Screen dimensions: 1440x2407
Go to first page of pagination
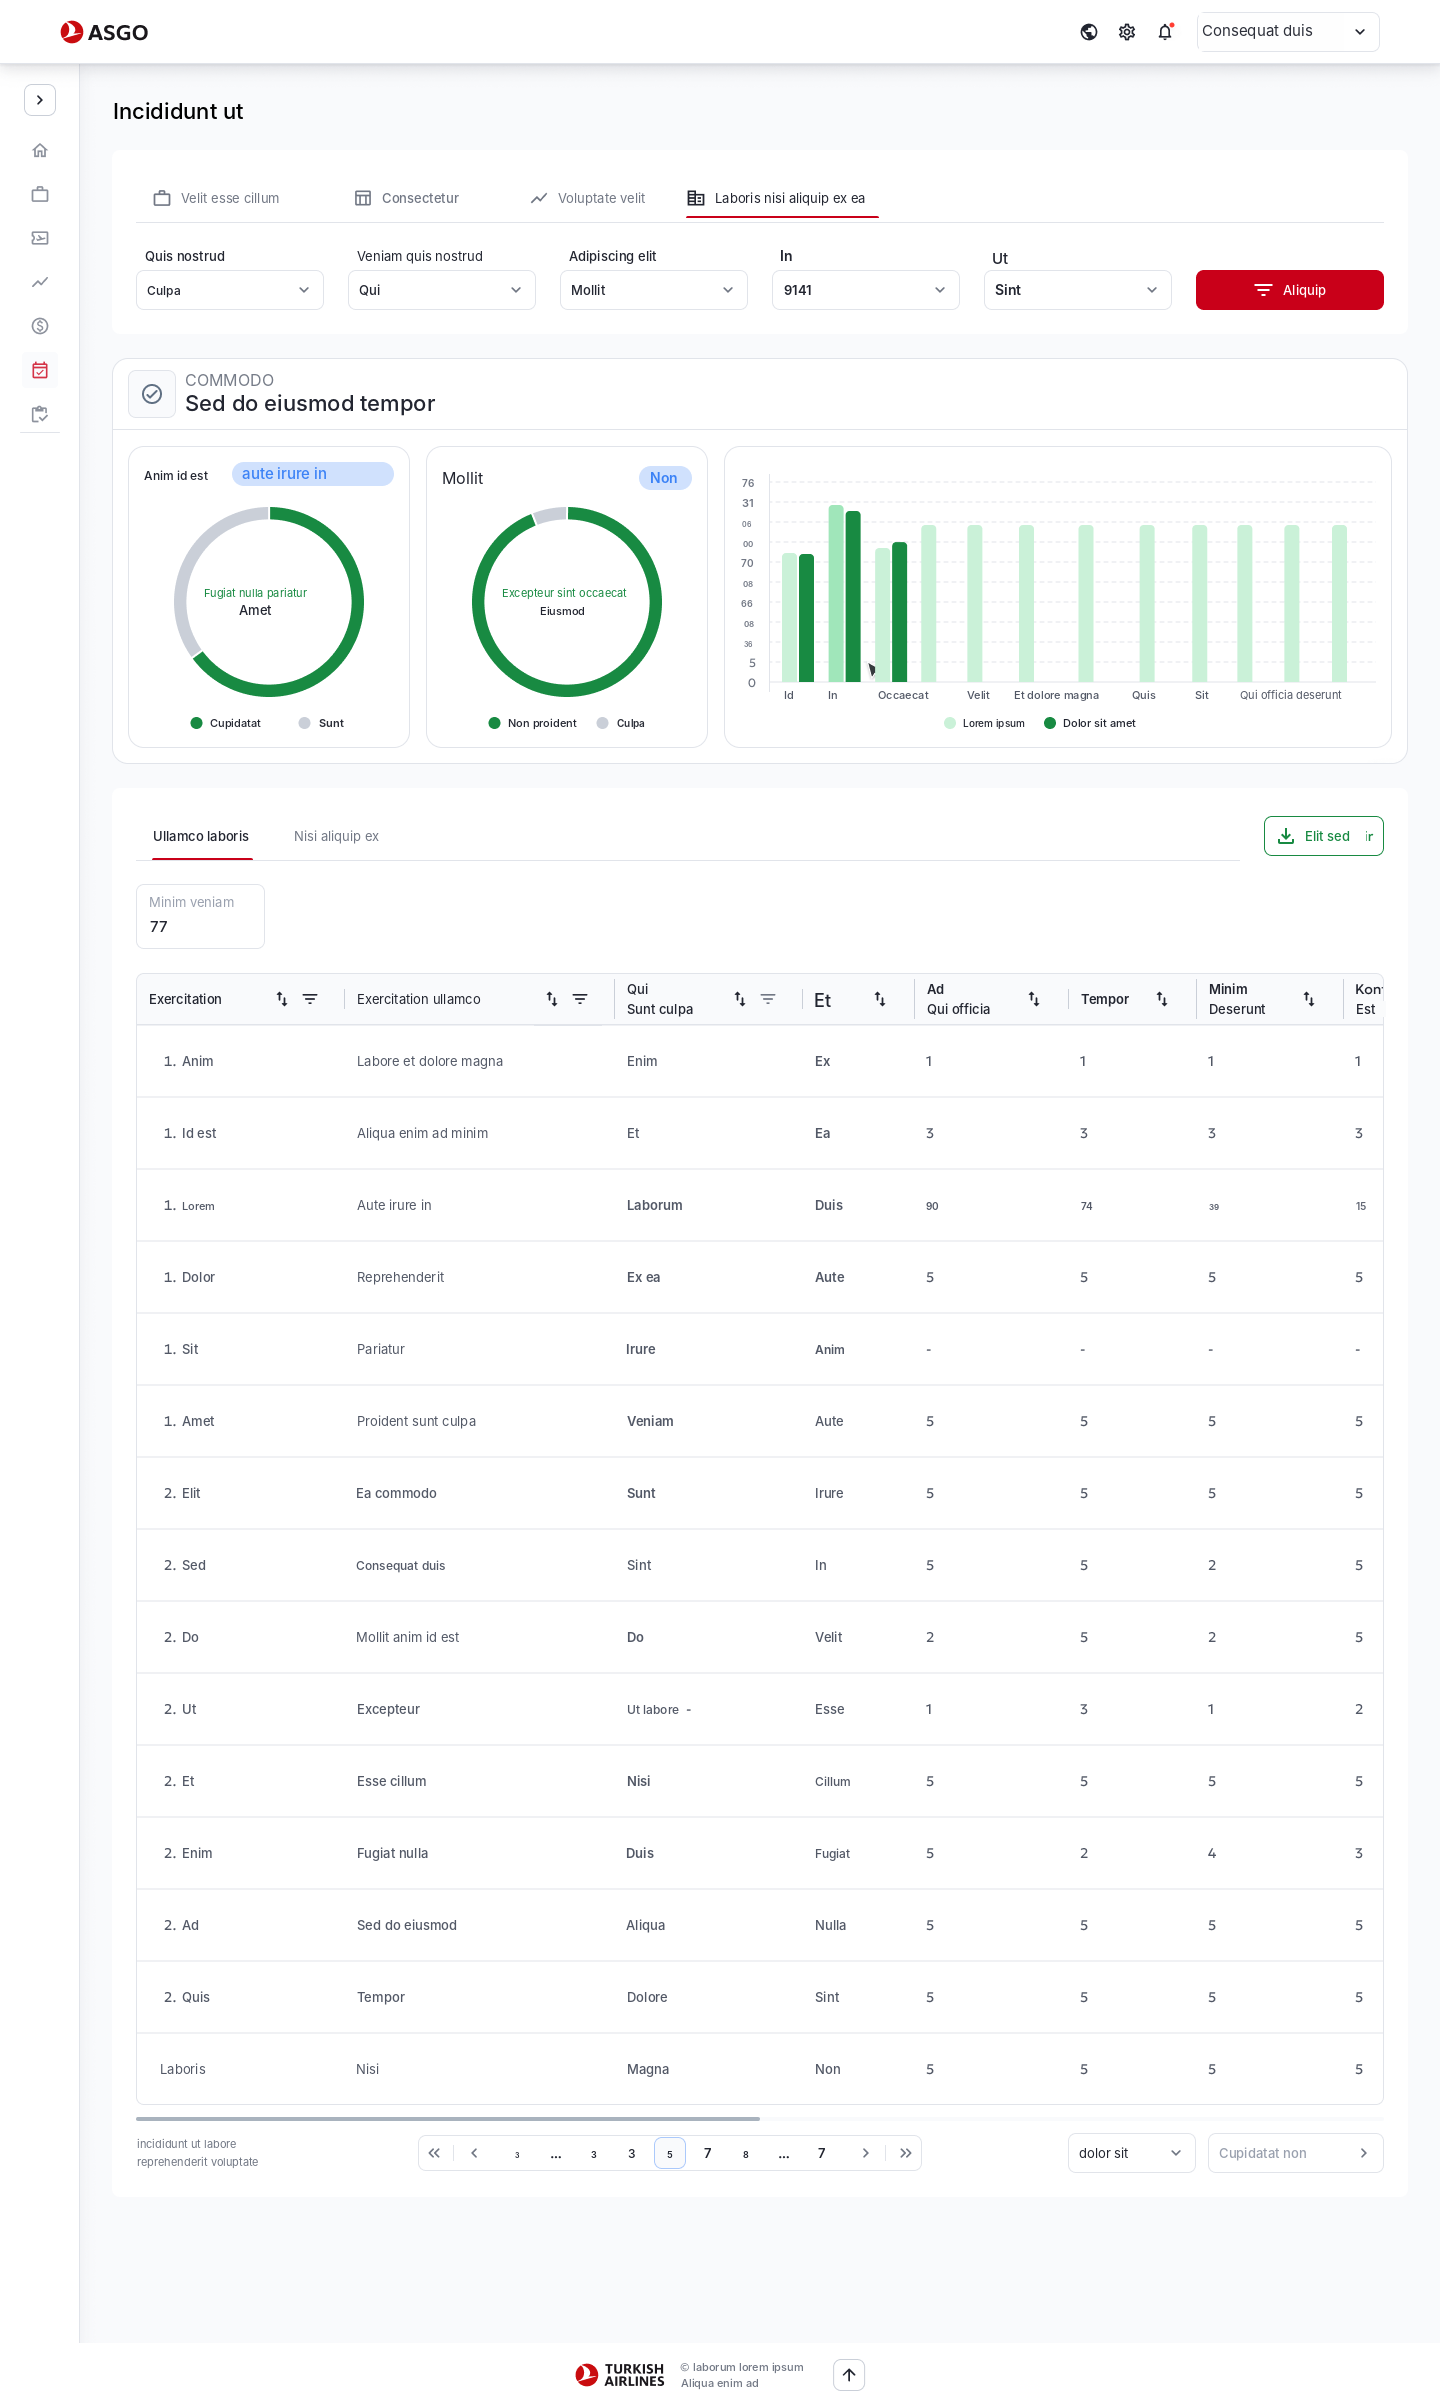point(434,2153)
